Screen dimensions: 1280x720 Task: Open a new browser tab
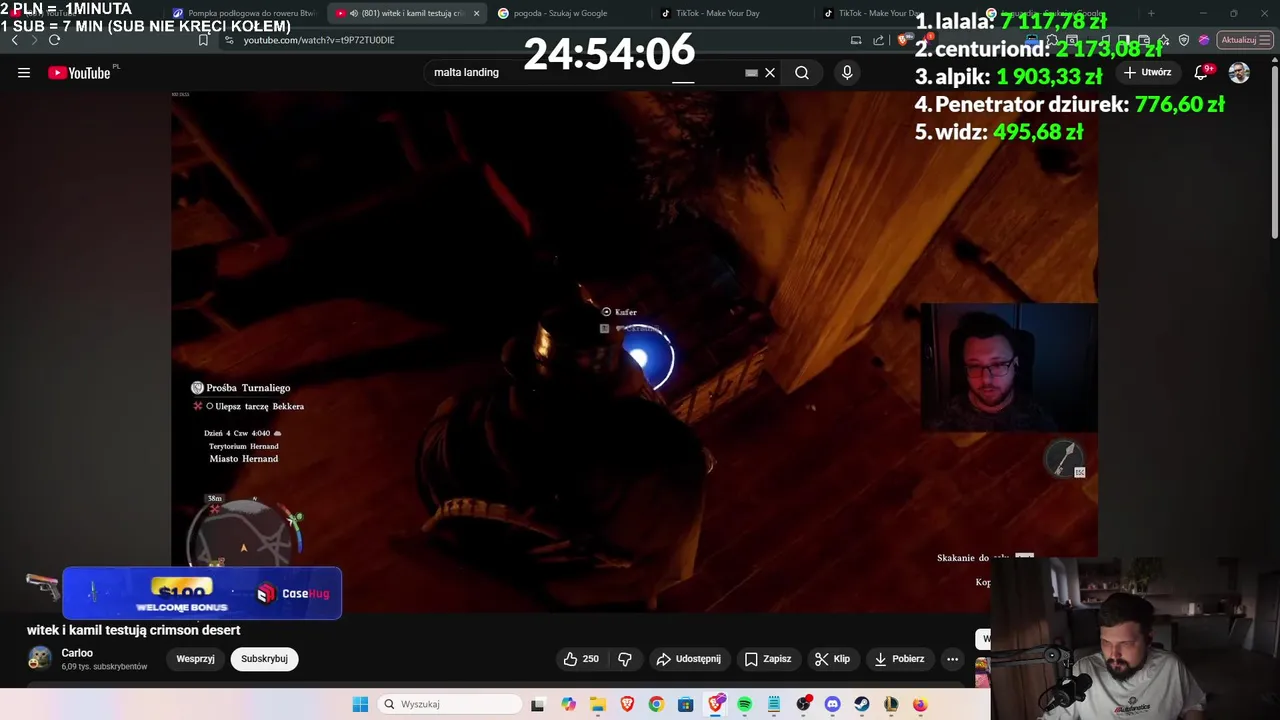[x=1151, y=13]
